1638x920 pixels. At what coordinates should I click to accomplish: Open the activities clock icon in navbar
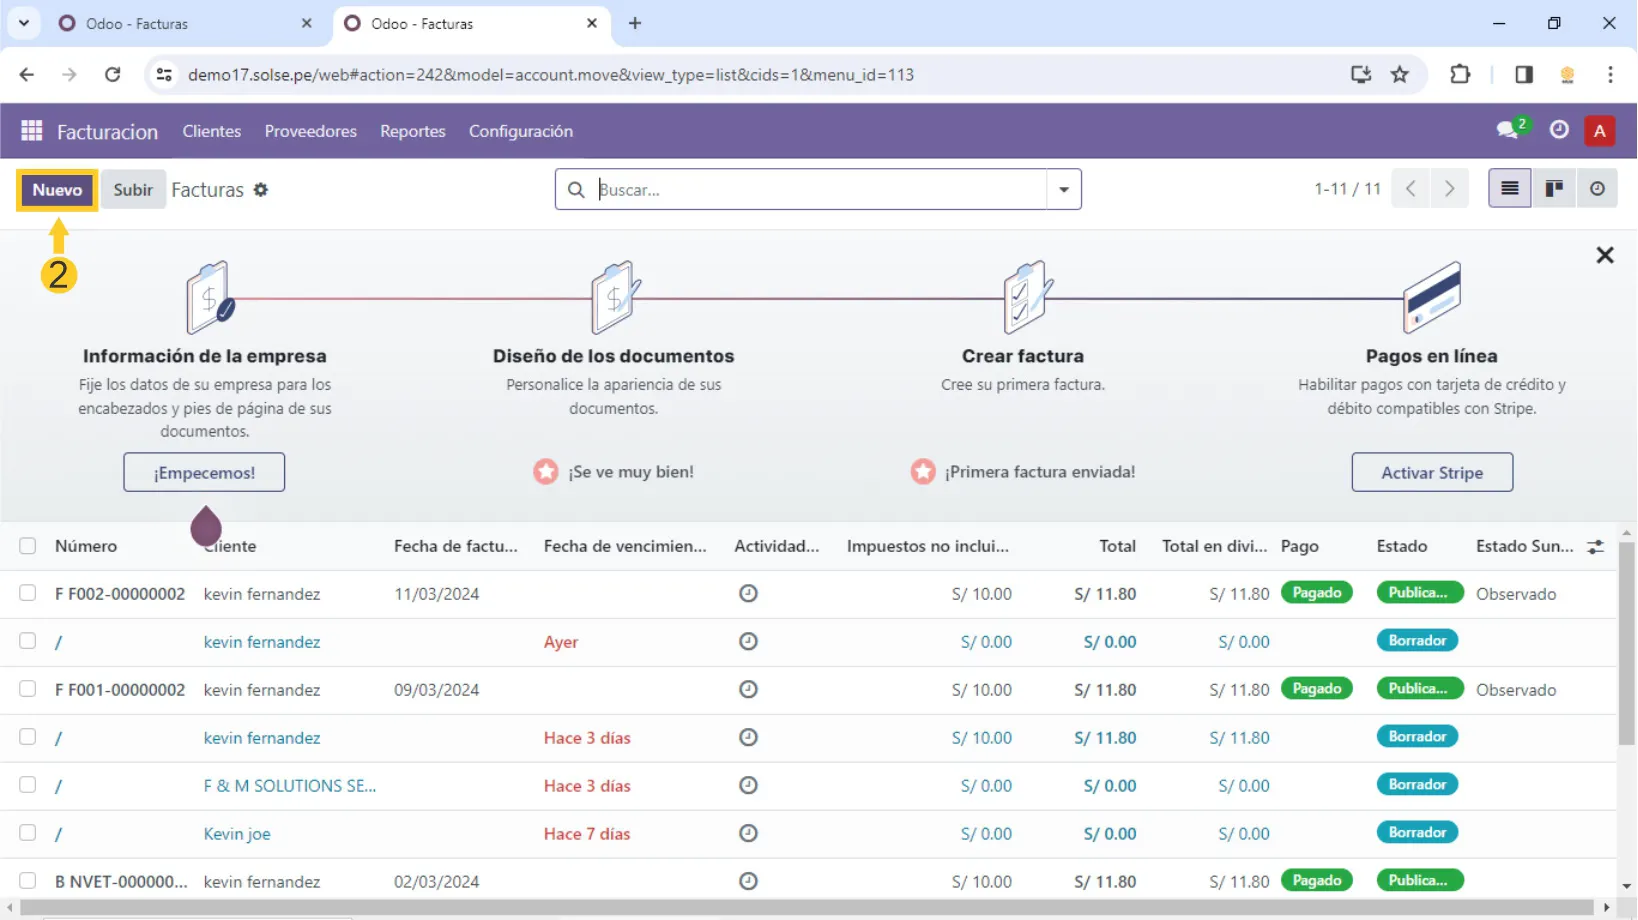1558,130
